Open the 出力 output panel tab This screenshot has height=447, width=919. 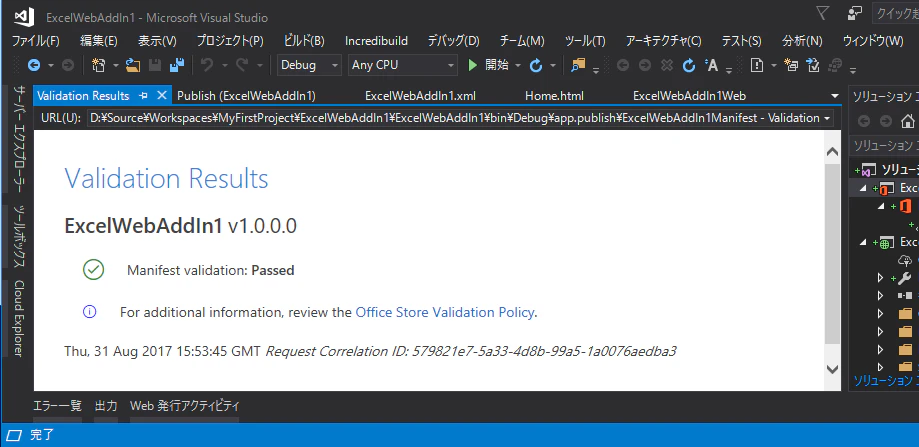(106, 405)
